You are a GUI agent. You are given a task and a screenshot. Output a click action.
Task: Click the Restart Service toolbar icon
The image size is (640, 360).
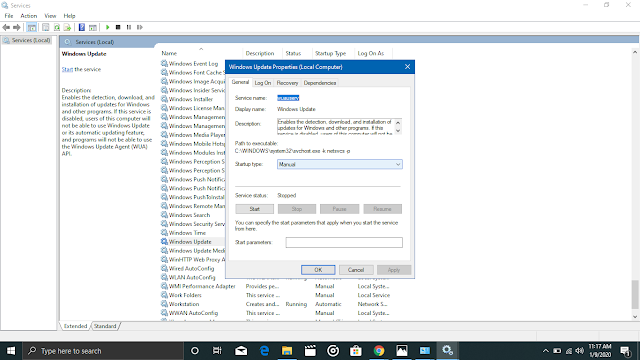pos(140,27)
